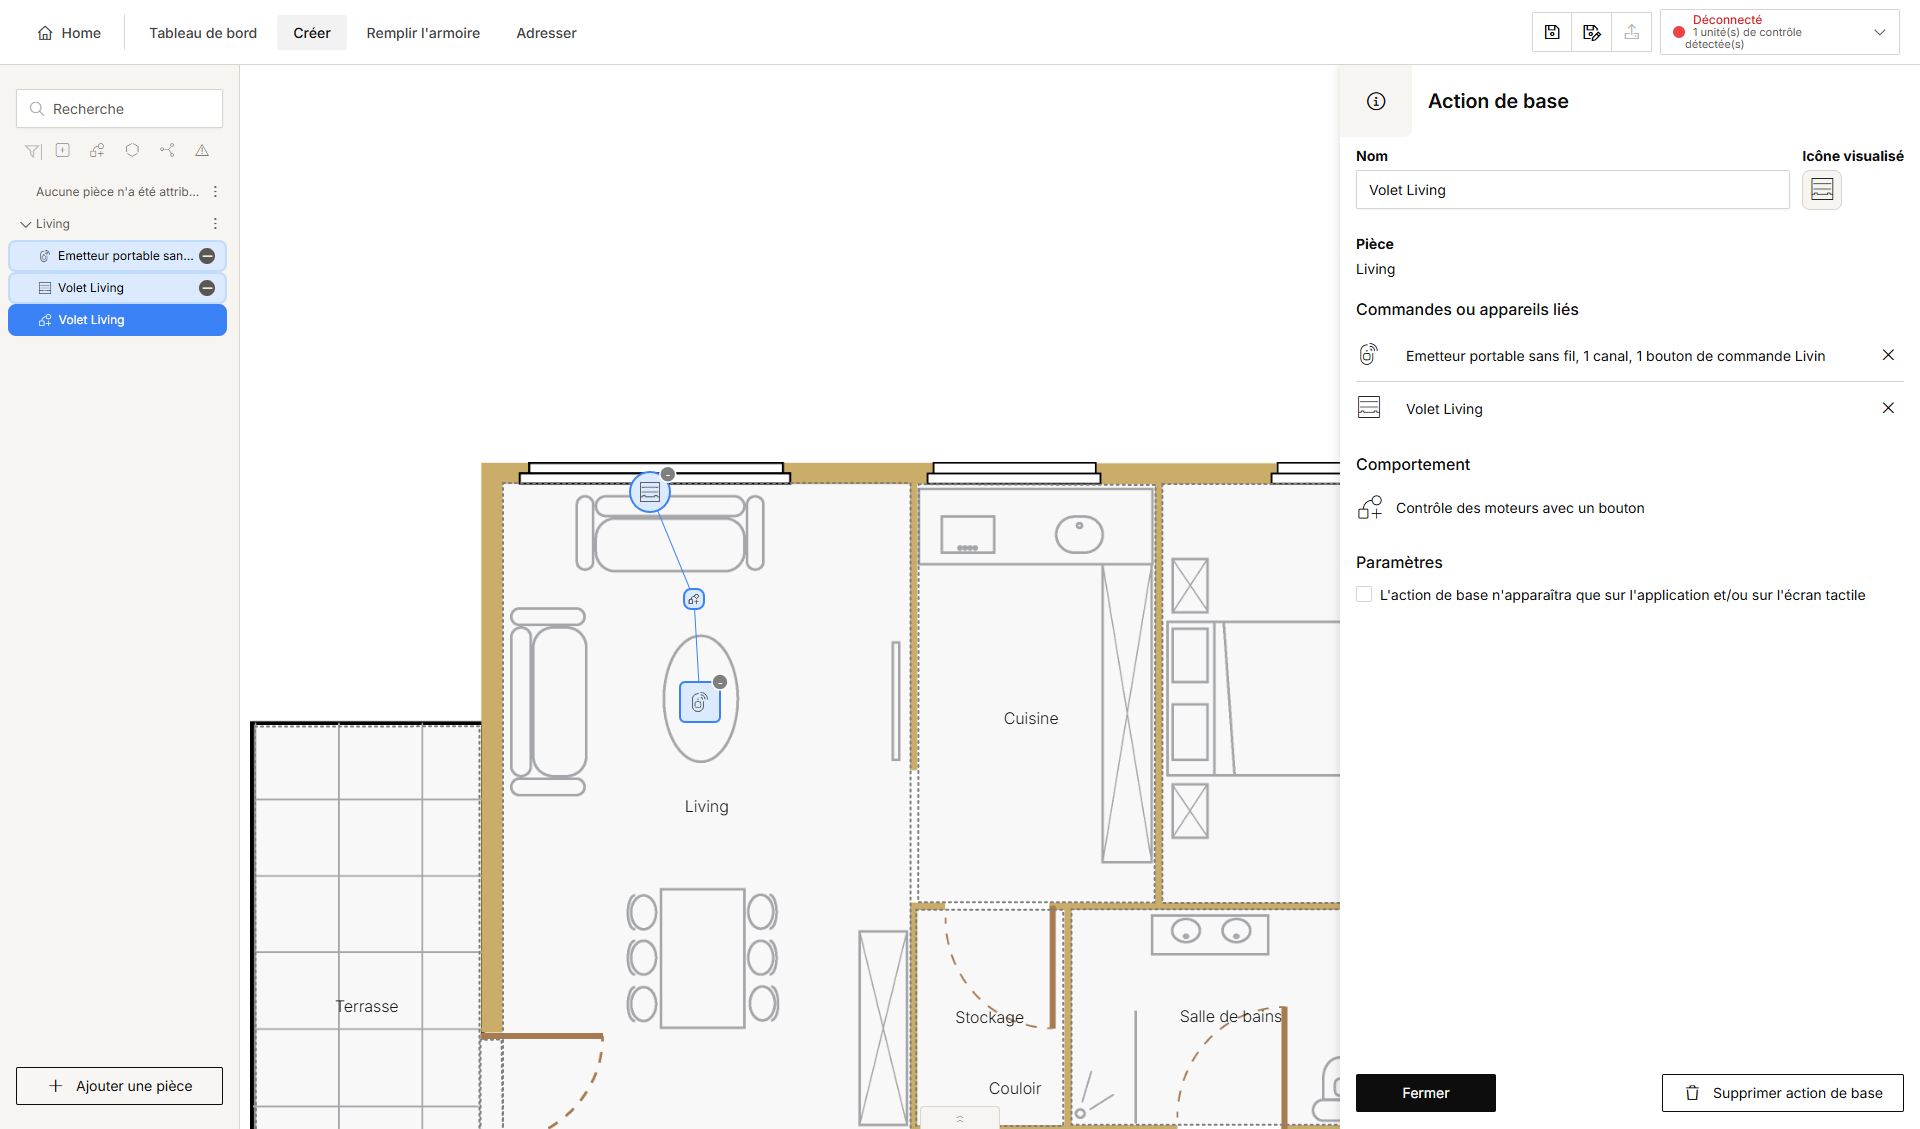Open the Adresser tab
1920x1129 pixels.
546,33
